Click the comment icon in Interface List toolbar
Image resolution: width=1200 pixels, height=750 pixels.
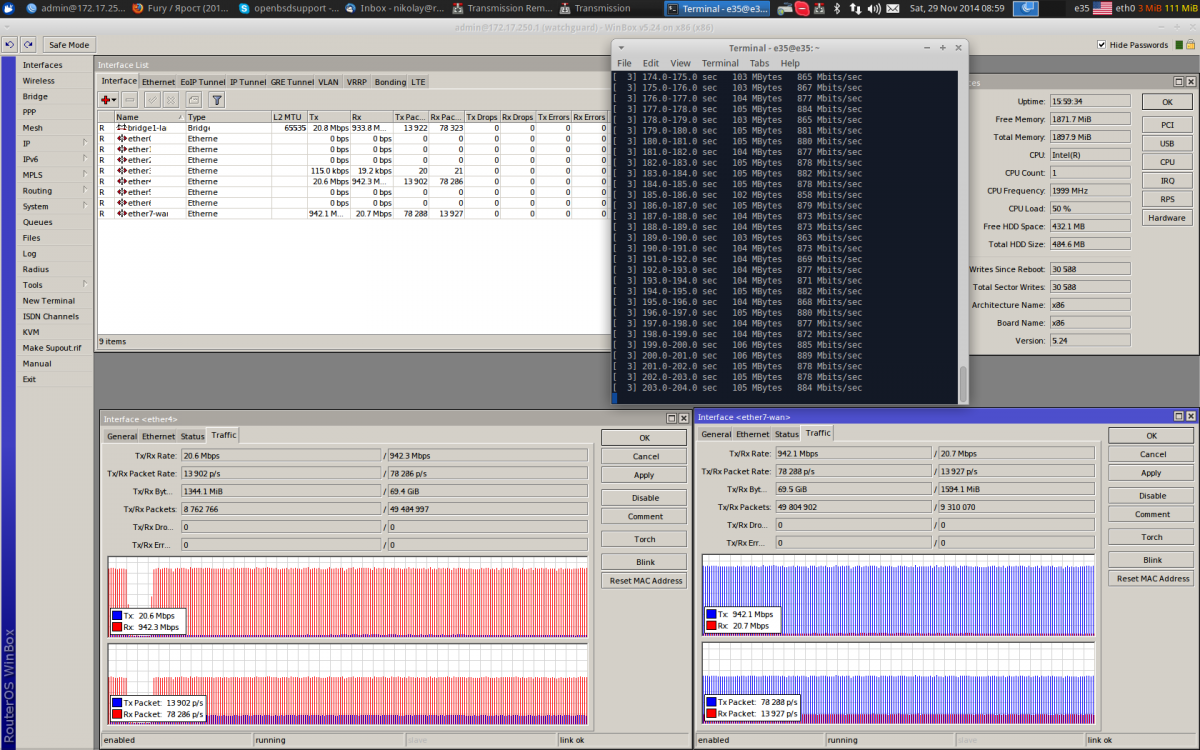[x=193, y=99]
